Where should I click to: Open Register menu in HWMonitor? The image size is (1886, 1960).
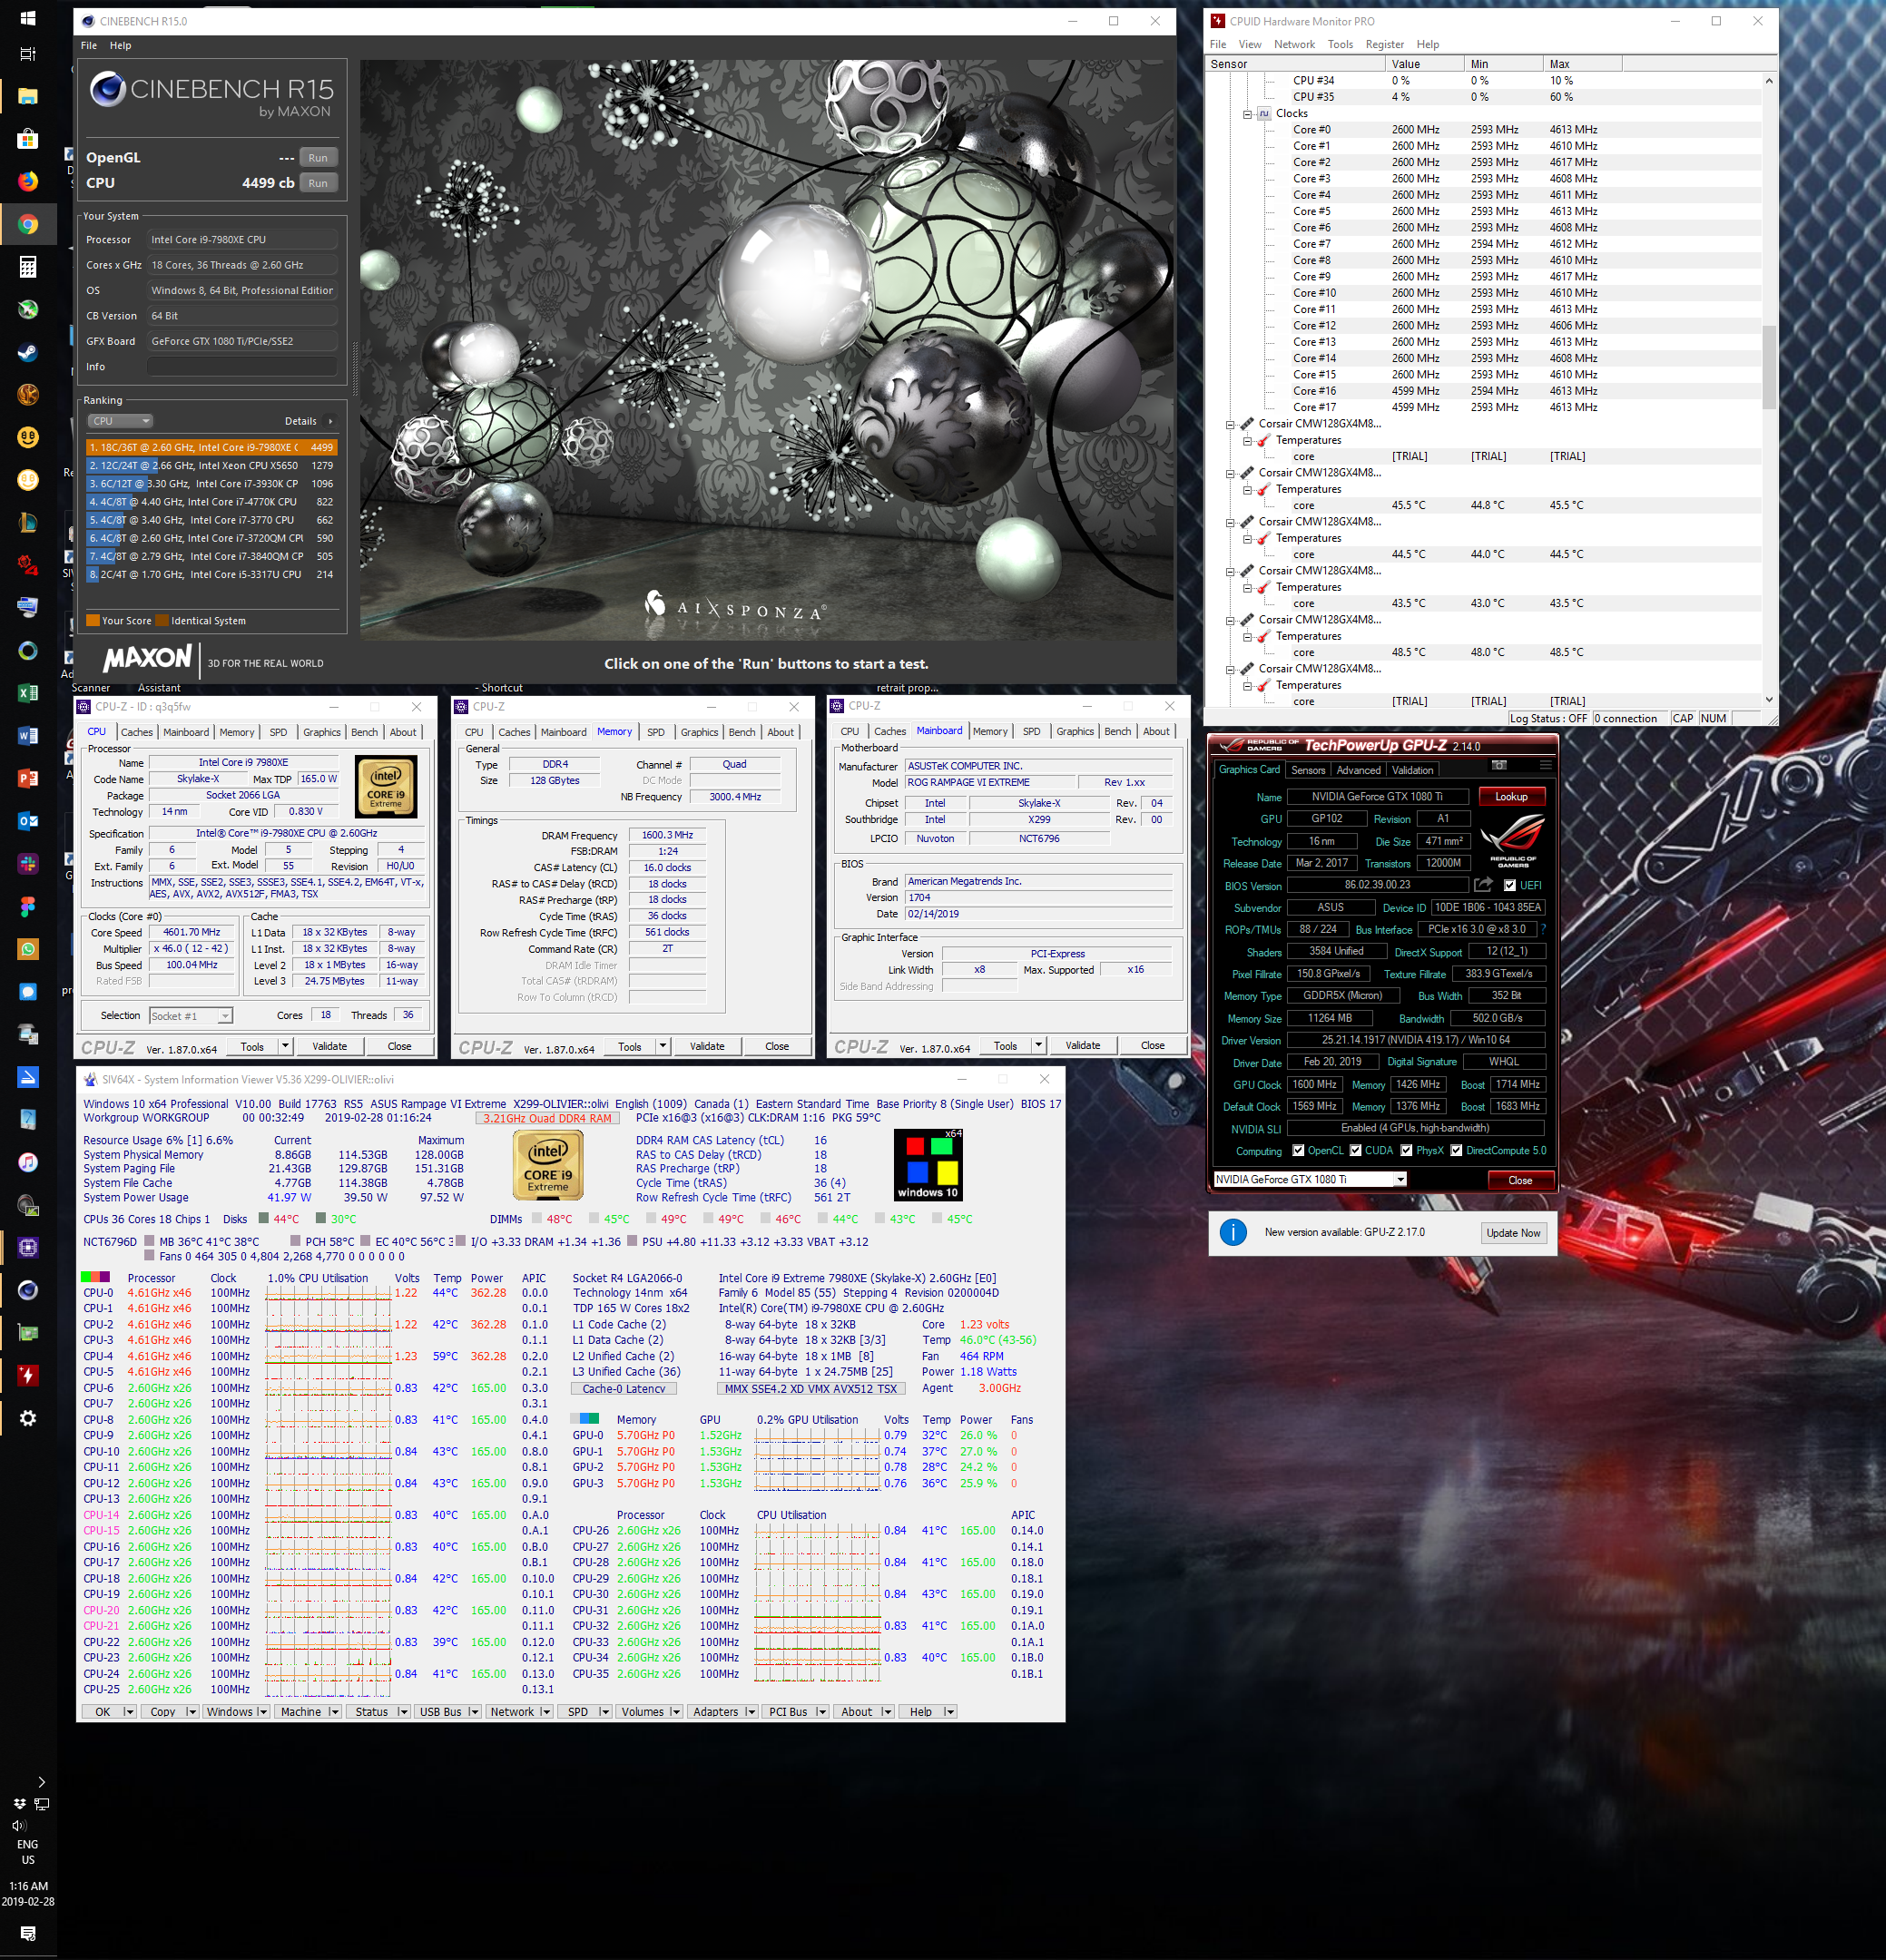[1385, 44]
